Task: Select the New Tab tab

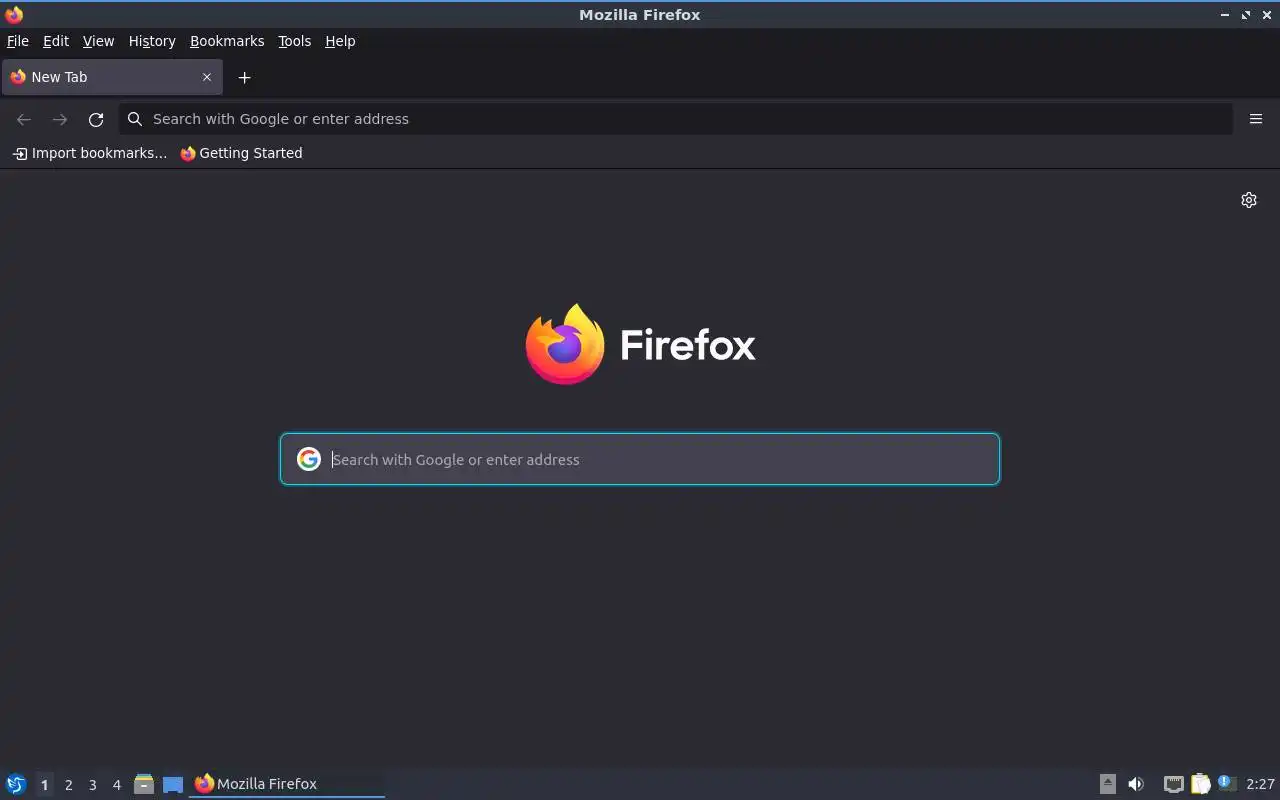Action: tap(112, 77)
